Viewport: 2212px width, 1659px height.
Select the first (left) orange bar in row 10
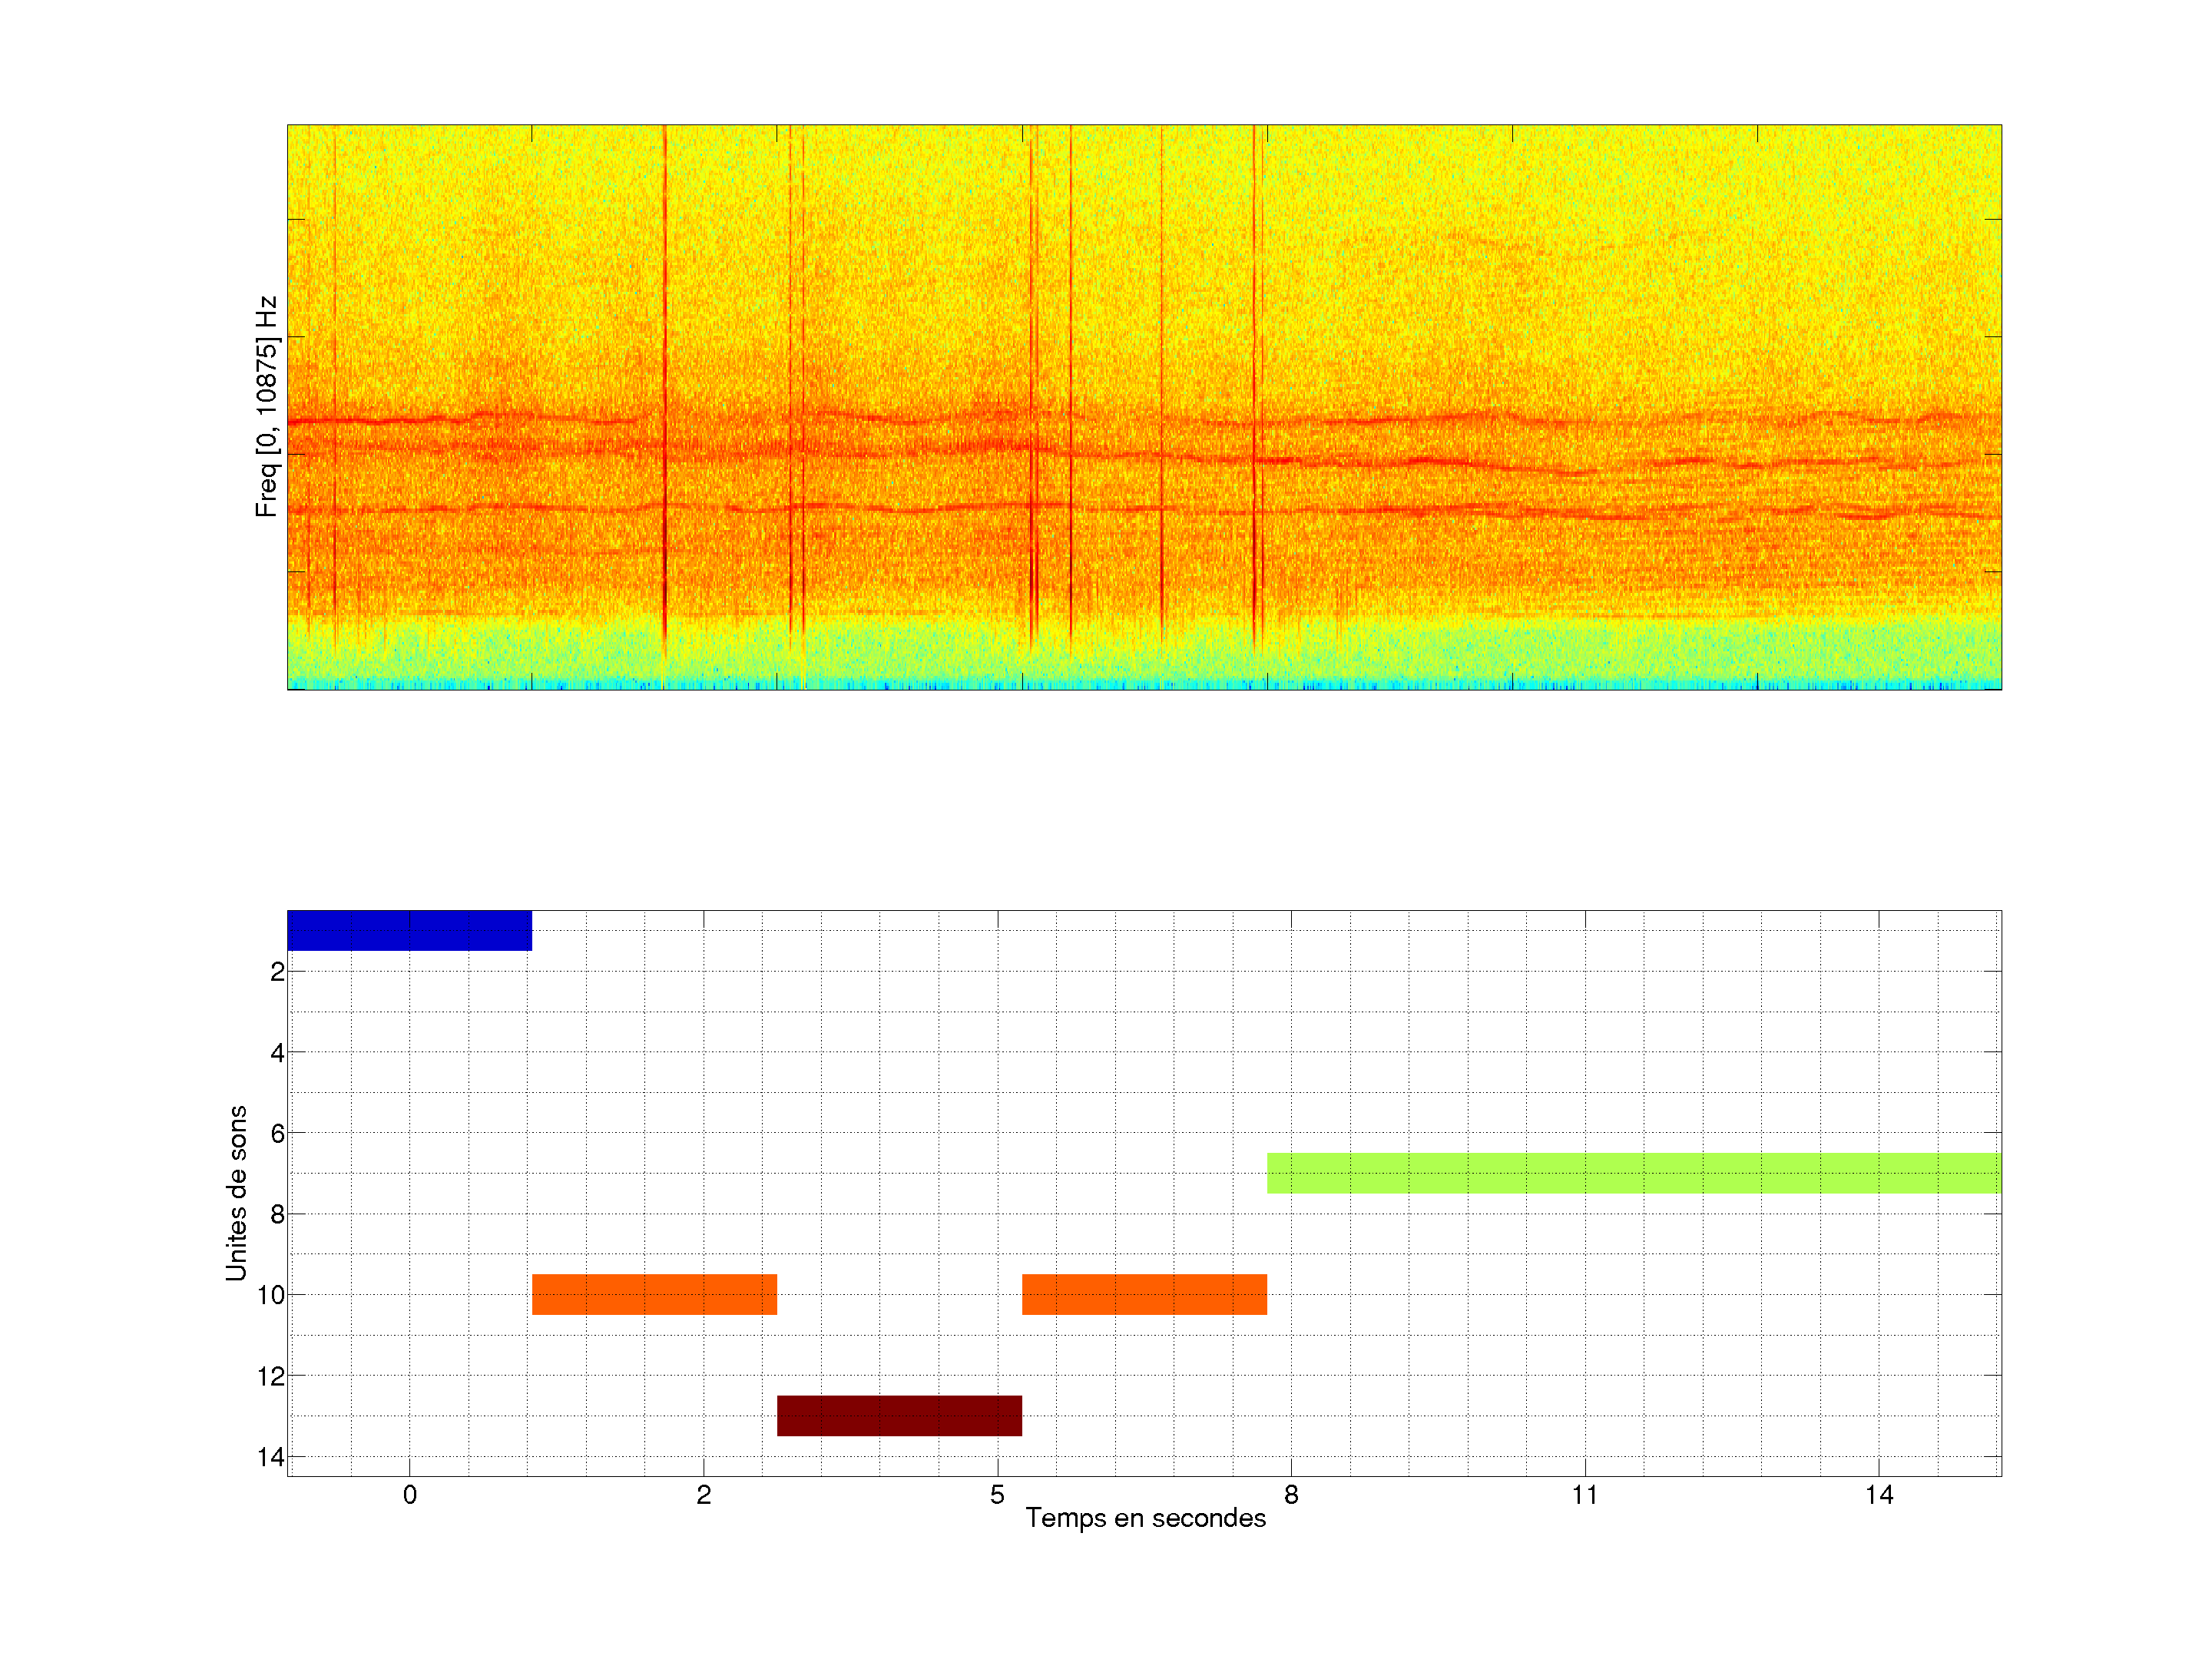[654, 1294]
